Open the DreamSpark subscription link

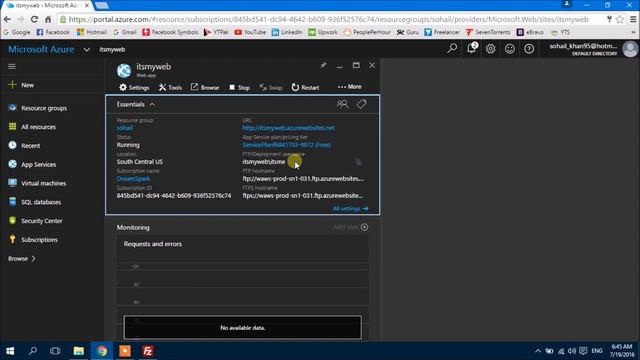point(133,179)
